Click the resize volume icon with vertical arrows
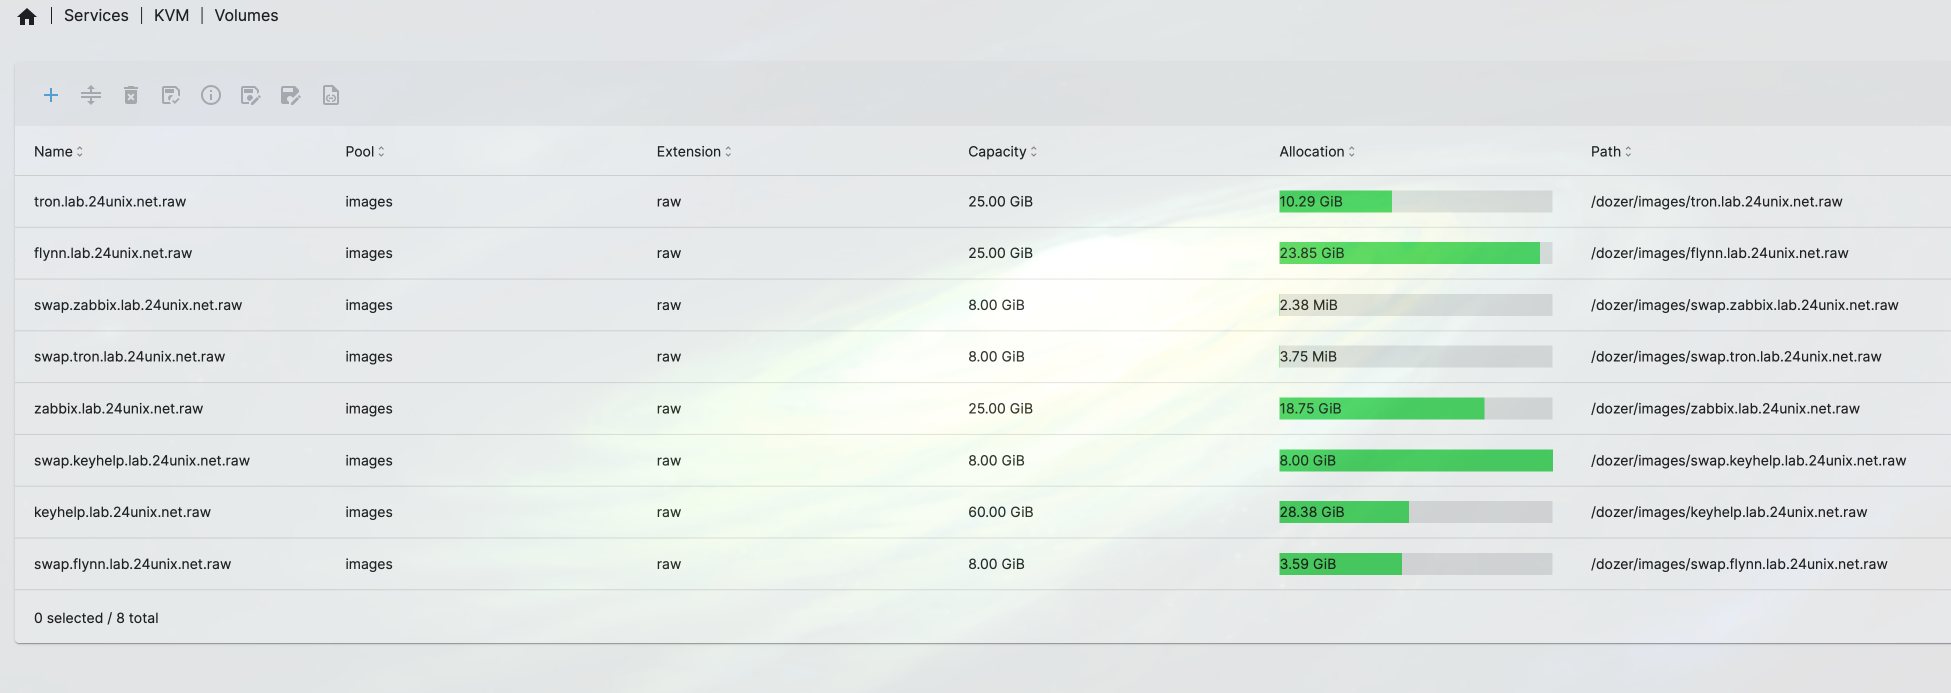 91,95
